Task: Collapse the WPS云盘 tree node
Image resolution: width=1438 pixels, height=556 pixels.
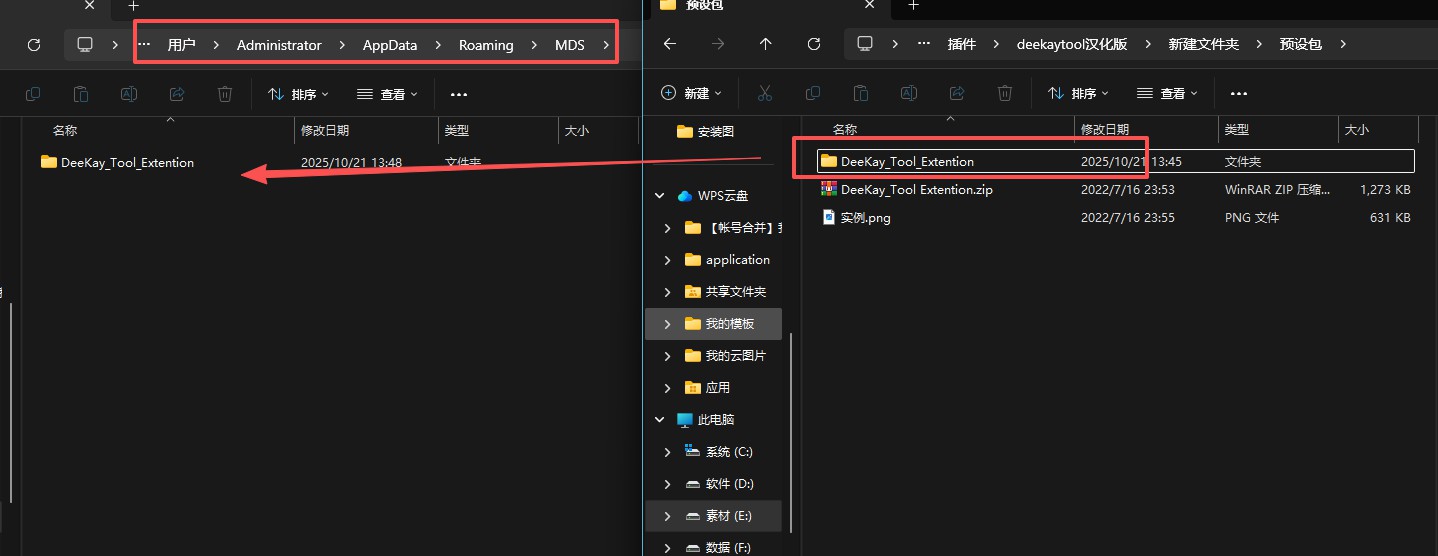Action: click(660, 196)
